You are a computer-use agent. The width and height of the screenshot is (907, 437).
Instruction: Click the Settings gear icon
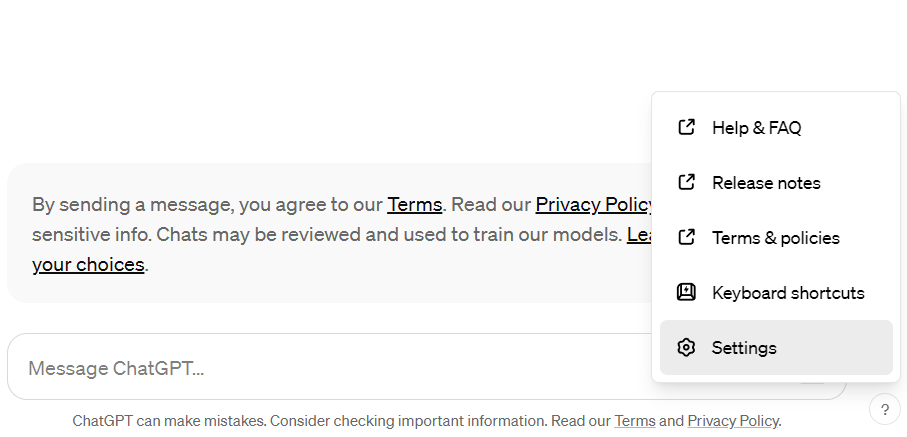[x=686, y=348]
